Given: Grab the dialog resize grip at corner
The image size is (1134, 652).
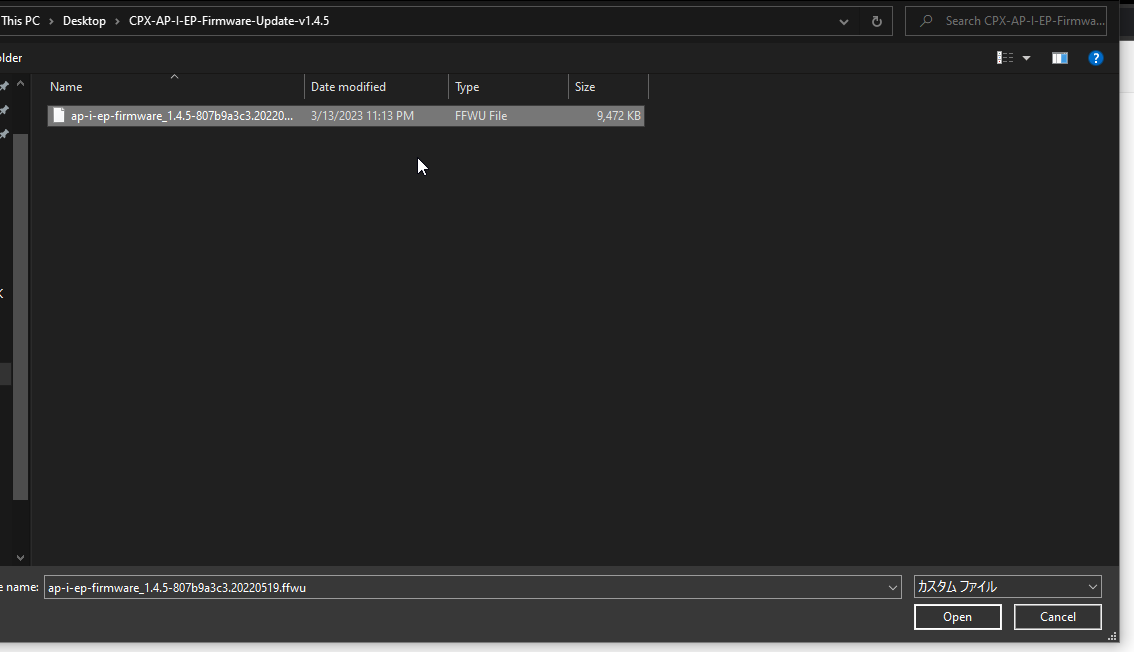Looking at the screenshot, I should pos(1112,636).
